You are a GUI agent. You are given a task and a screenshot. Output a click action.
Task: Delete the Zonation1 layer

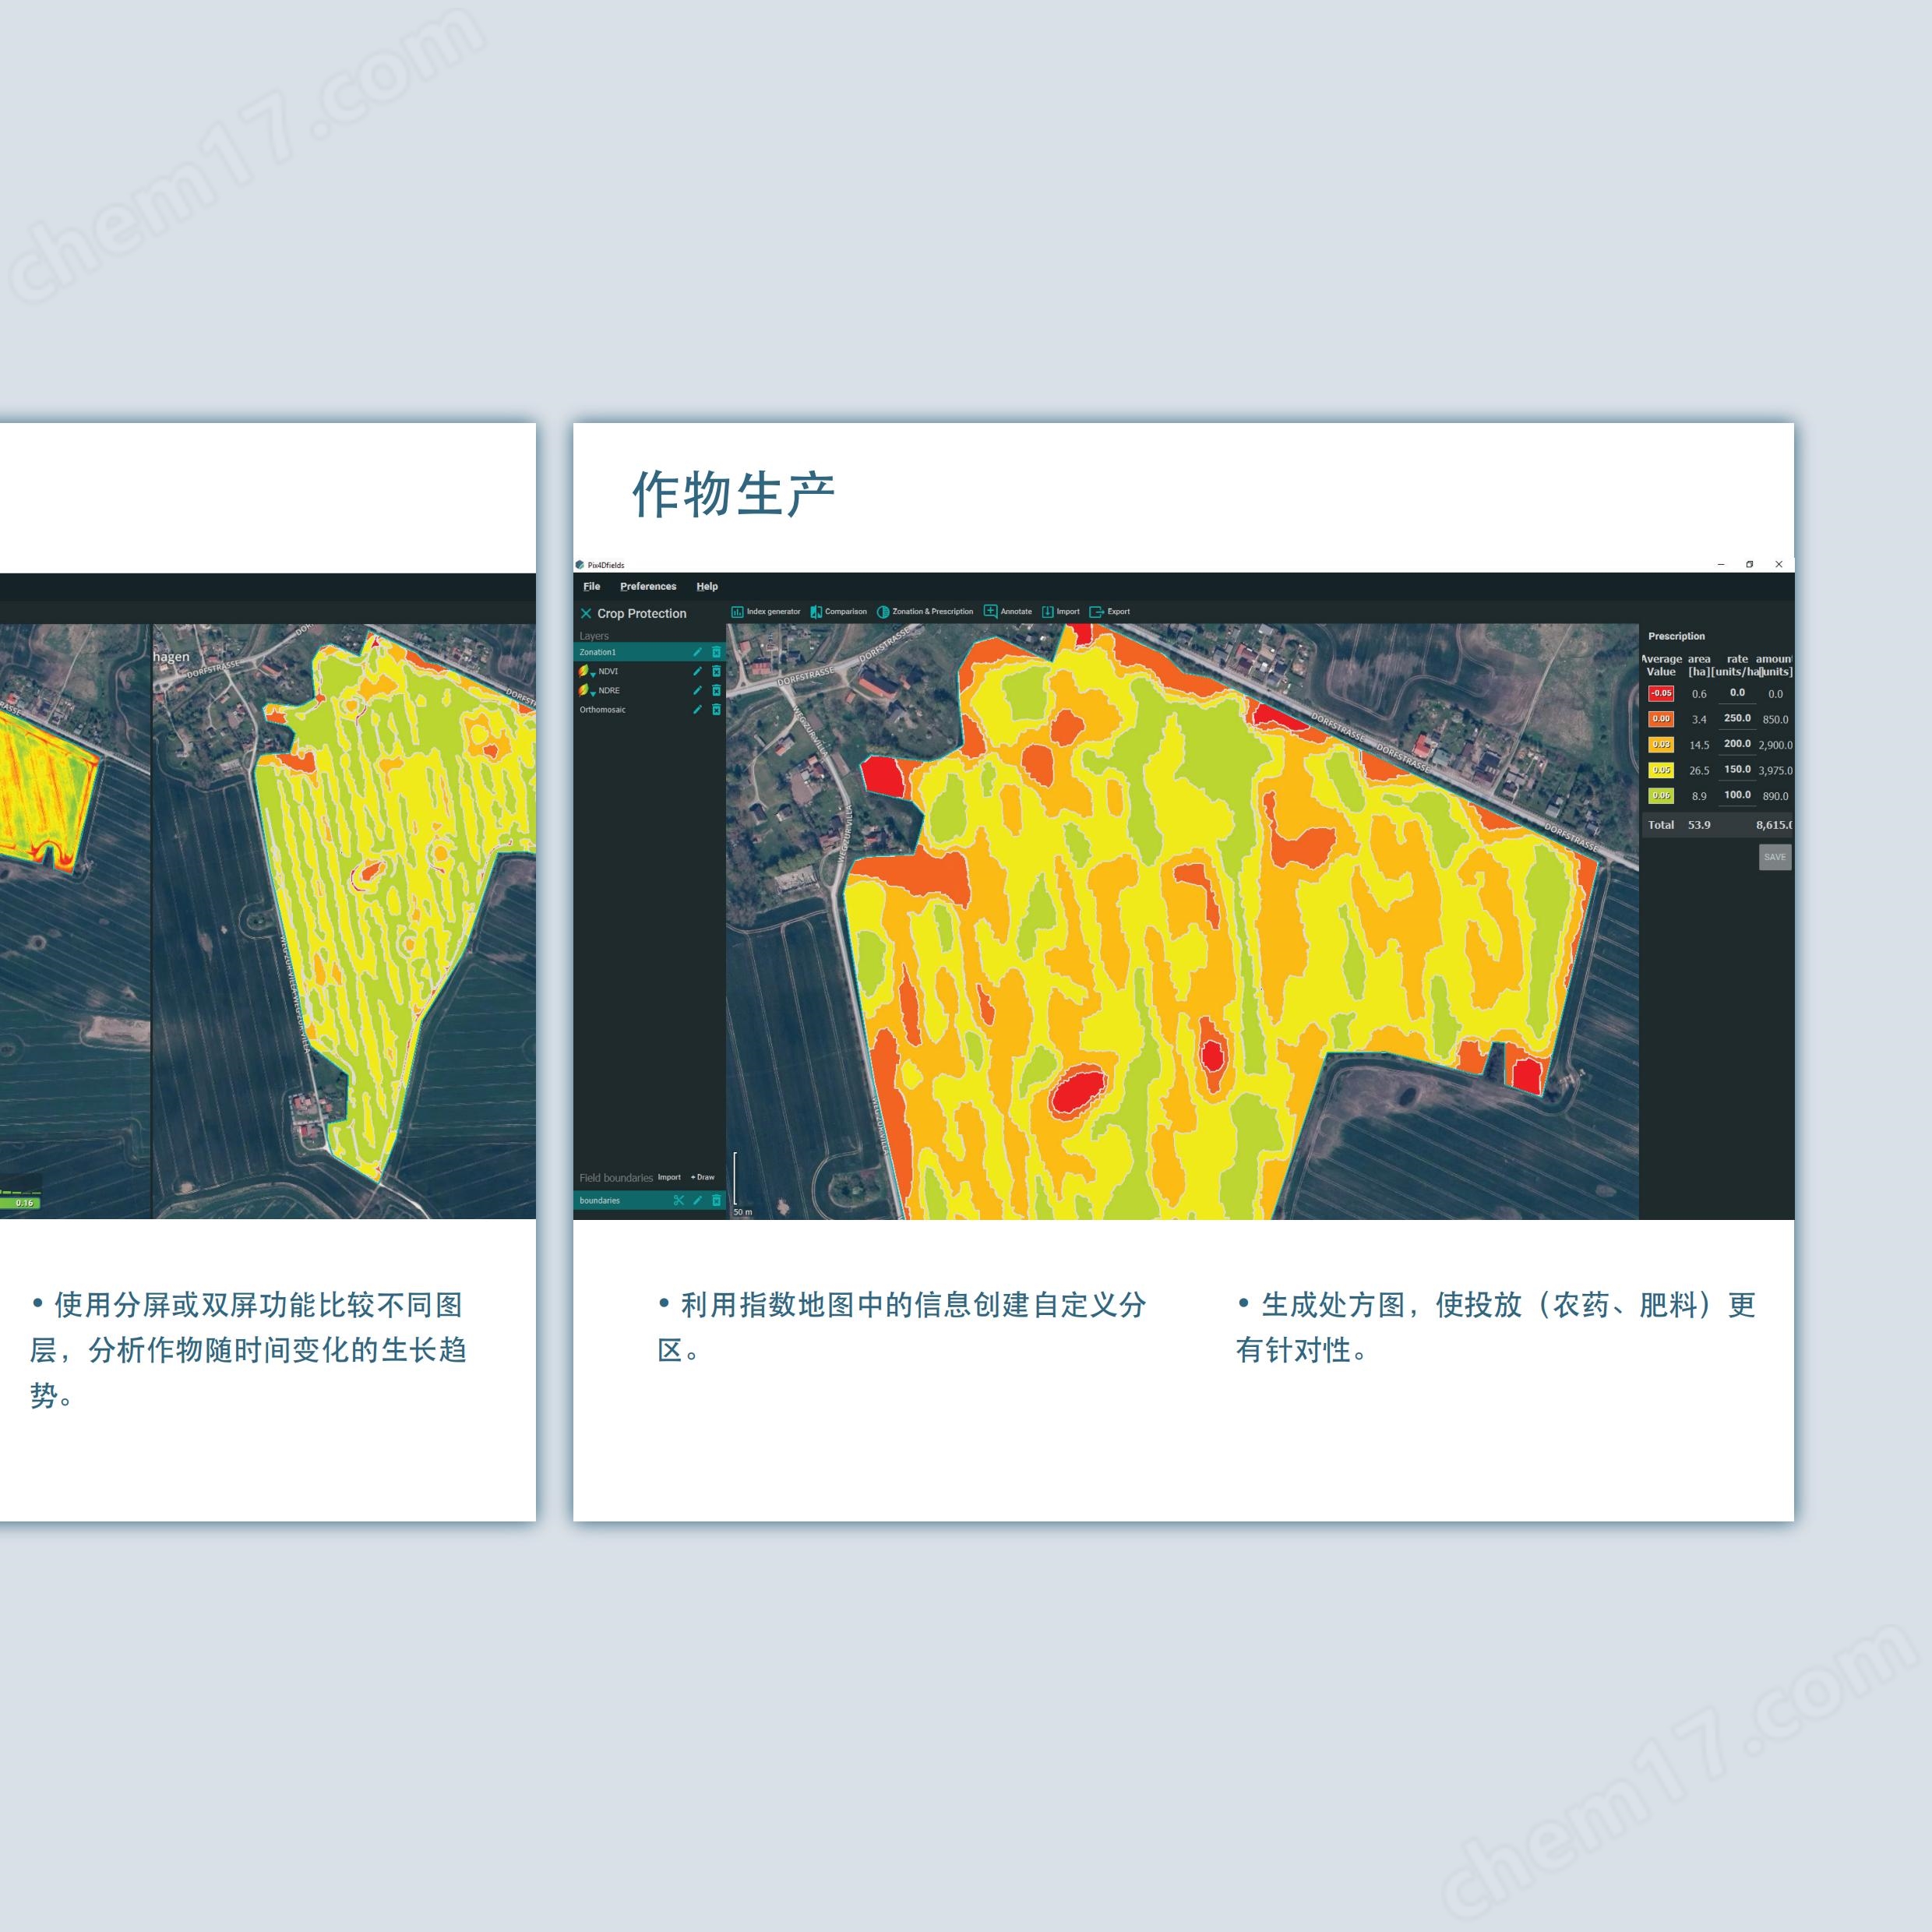(x=716, y=652)
